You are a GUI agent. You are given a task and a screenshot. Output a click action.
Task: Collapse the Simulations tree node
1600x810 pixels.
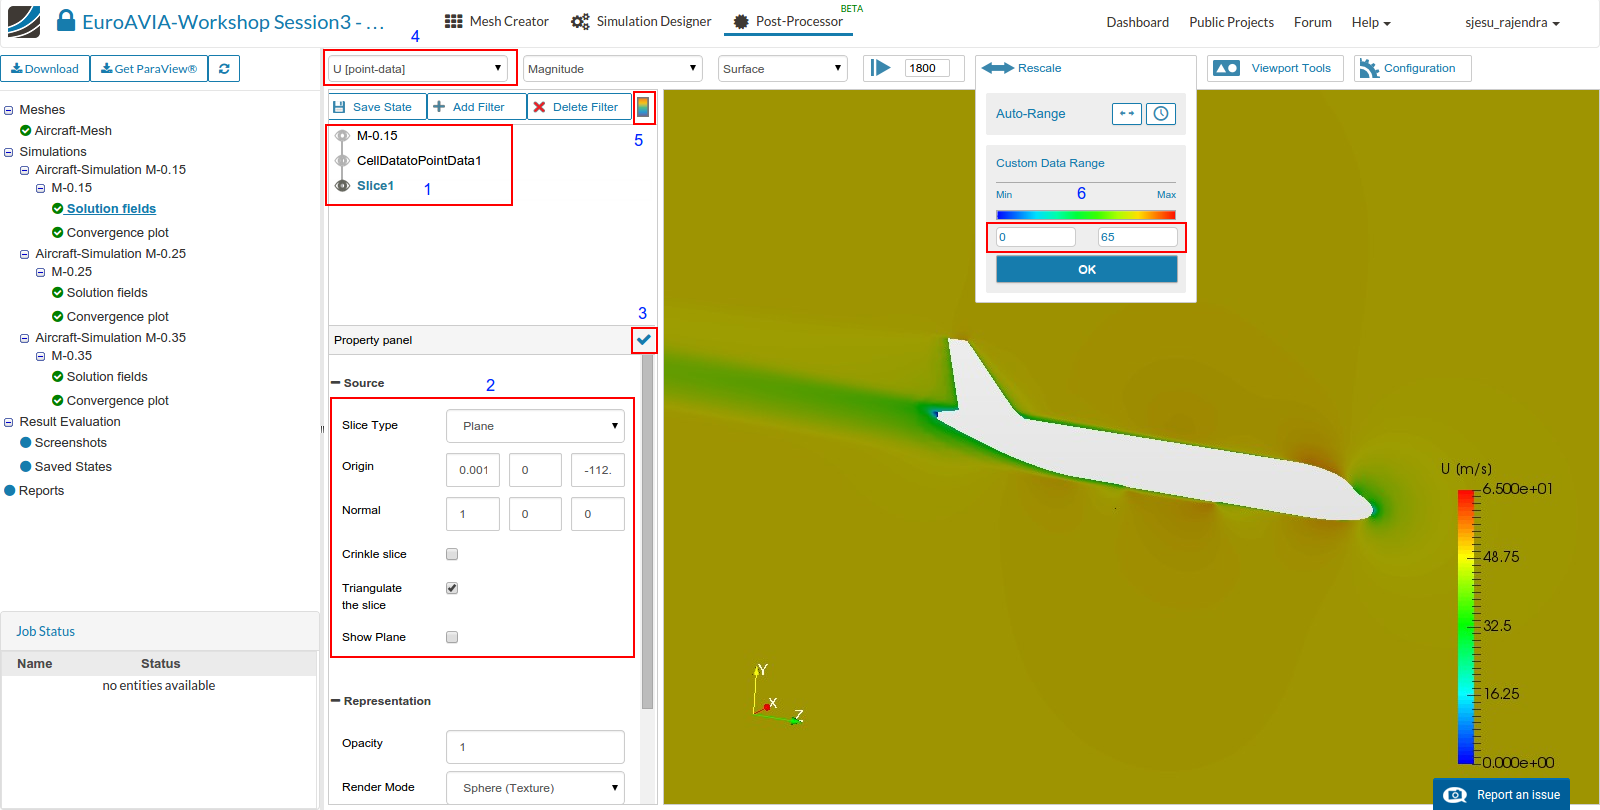(x=8, y=152)
